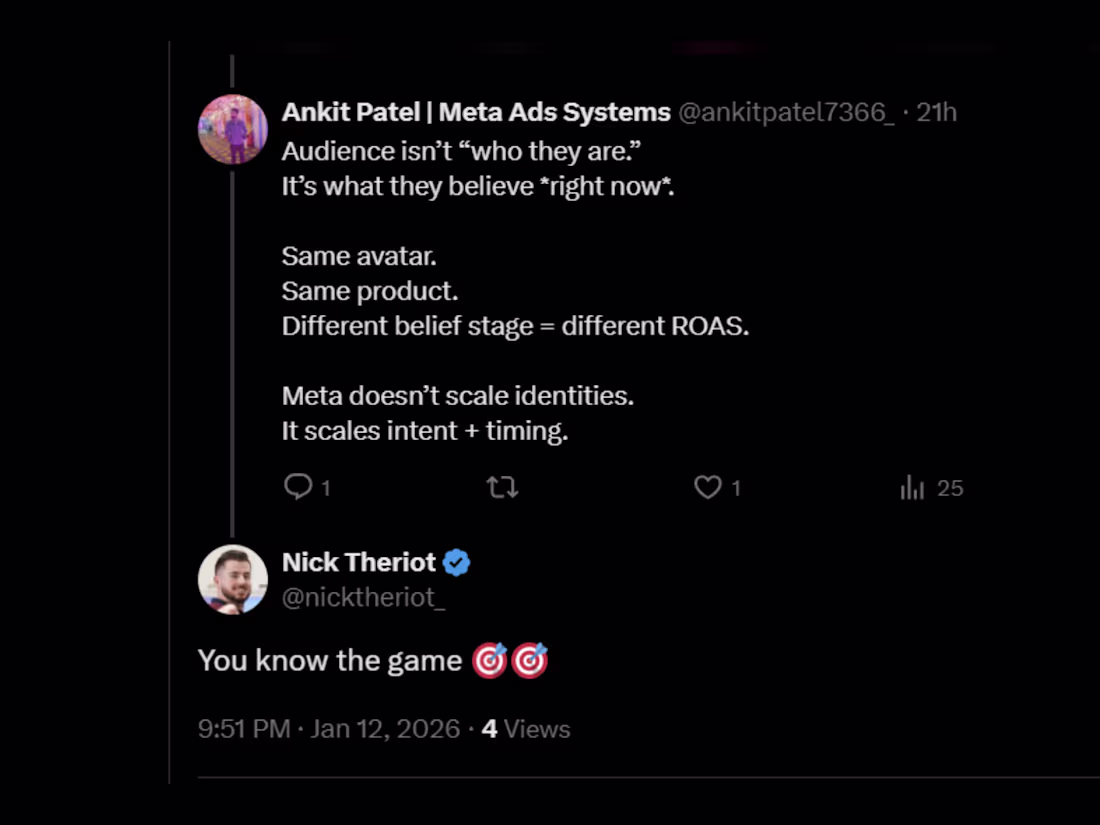The image size is (1100, 825).
Task: Open Nick Theriot's profile picture
Action: point(233,580)
